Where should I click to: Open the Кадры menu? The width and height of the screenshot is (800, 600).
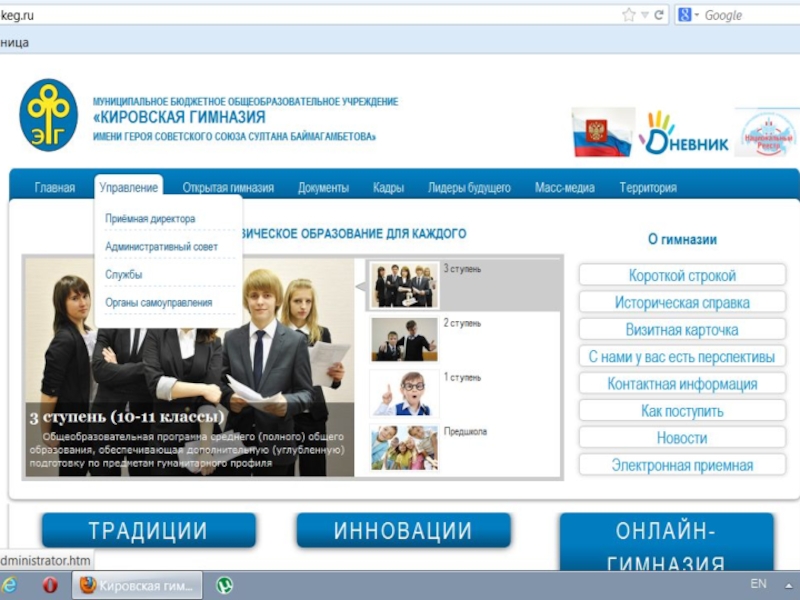388,188
